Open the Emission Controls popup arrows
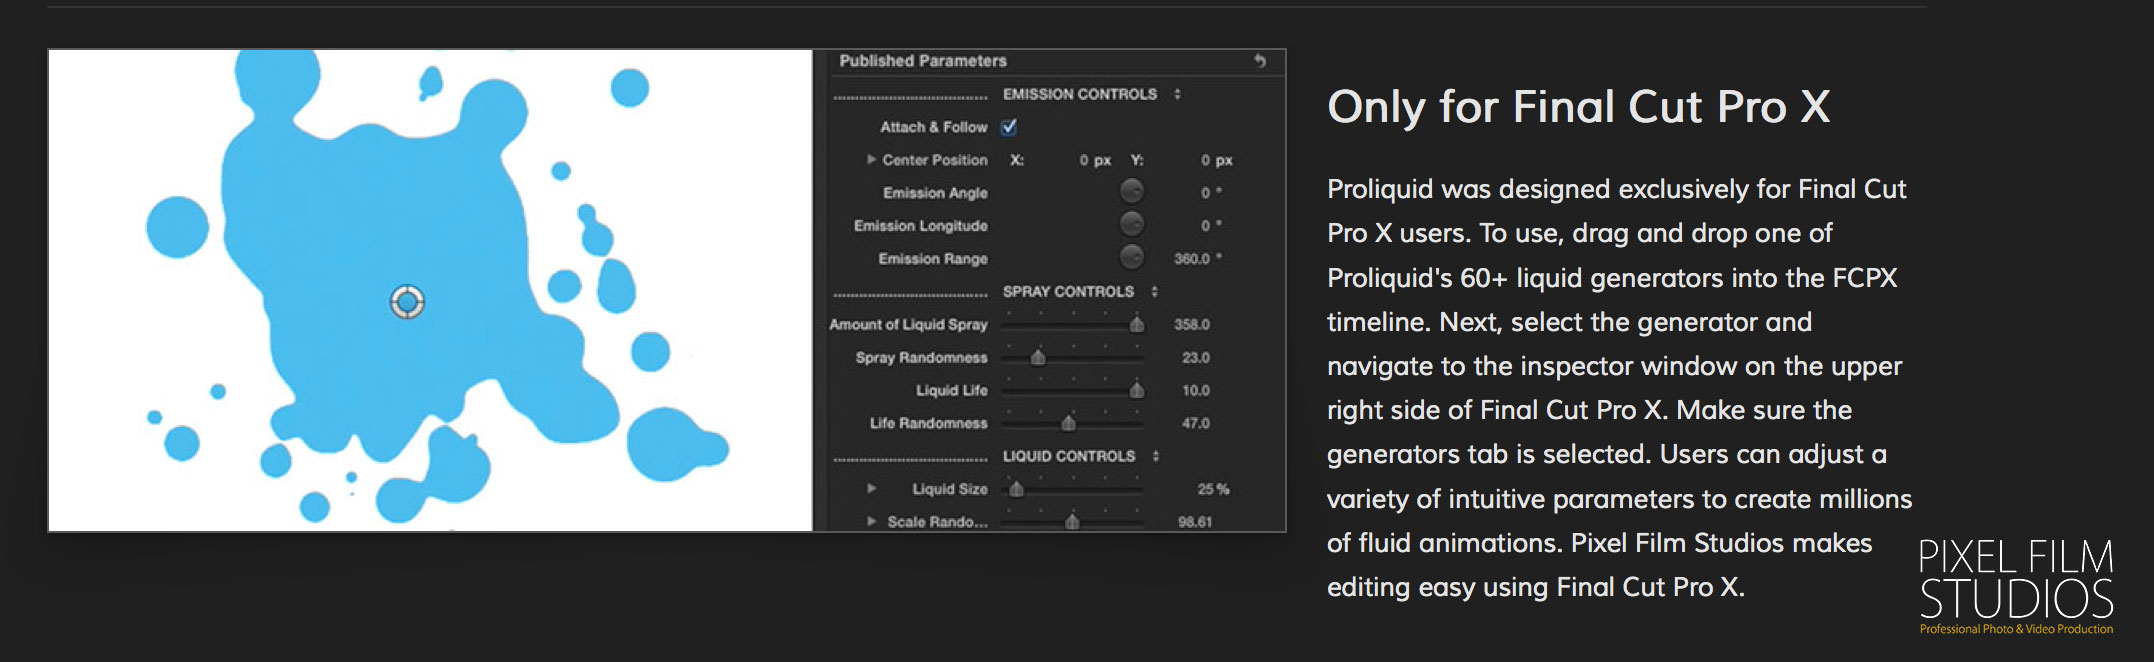The width and height of the screenshot is (2154, 662). pos(1177,94)
